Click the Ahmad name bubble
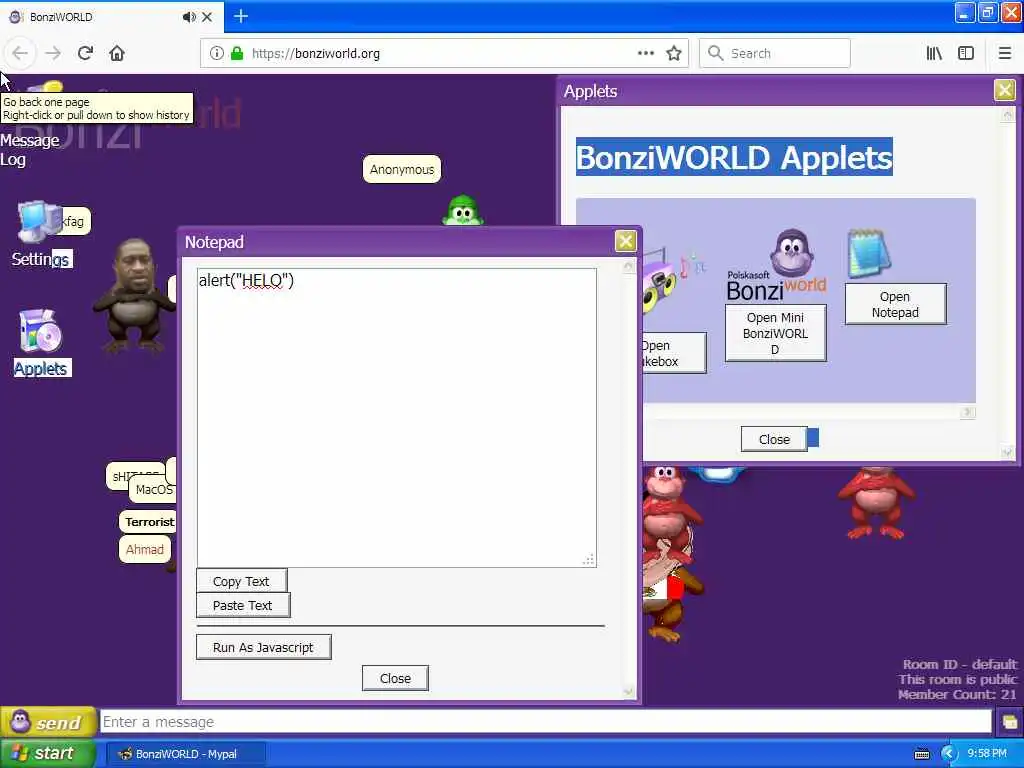The image size is (1024, 768). tap(145, 549)
